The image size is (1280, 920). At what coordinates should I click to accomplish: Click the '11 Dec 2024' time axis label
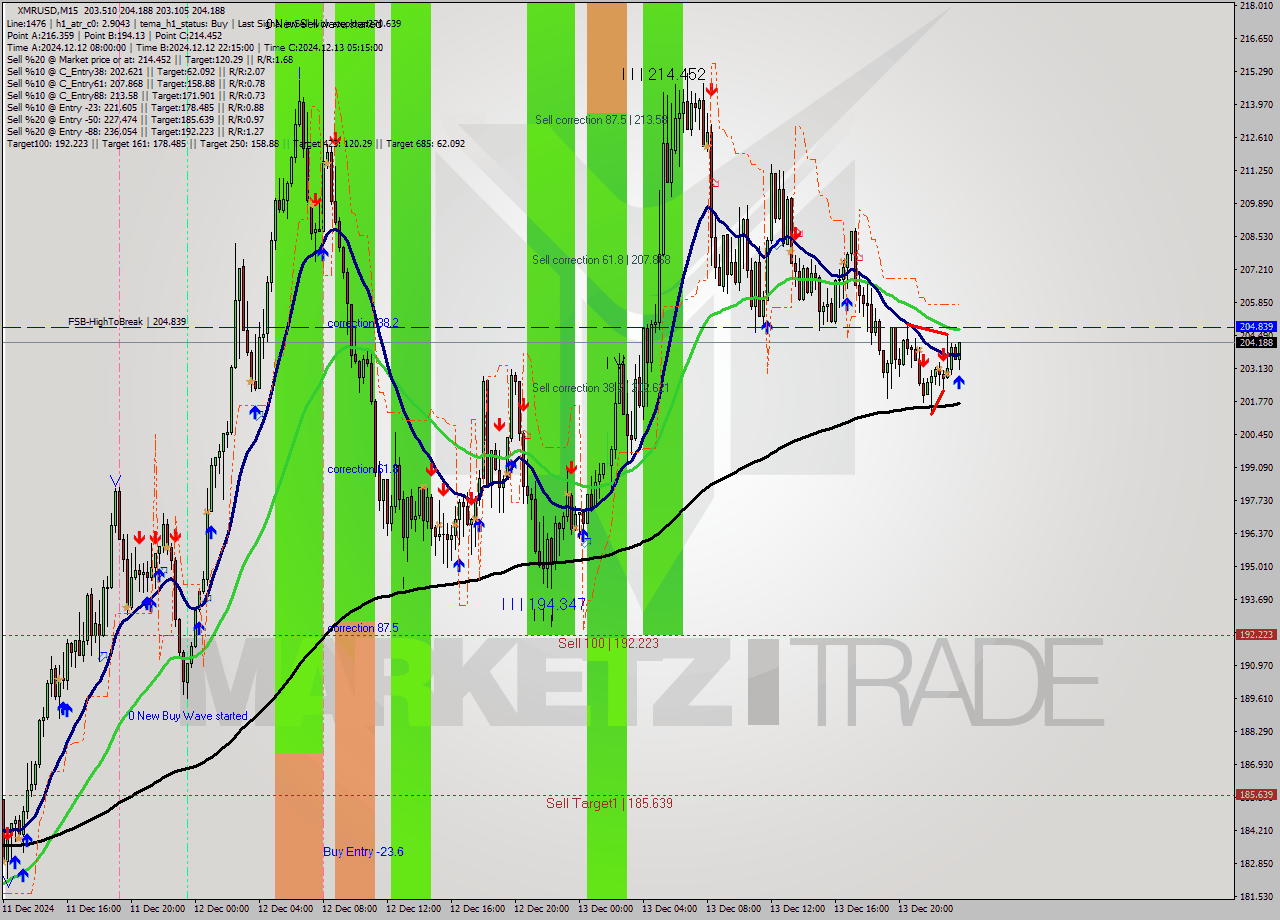(x=27, y=909)
